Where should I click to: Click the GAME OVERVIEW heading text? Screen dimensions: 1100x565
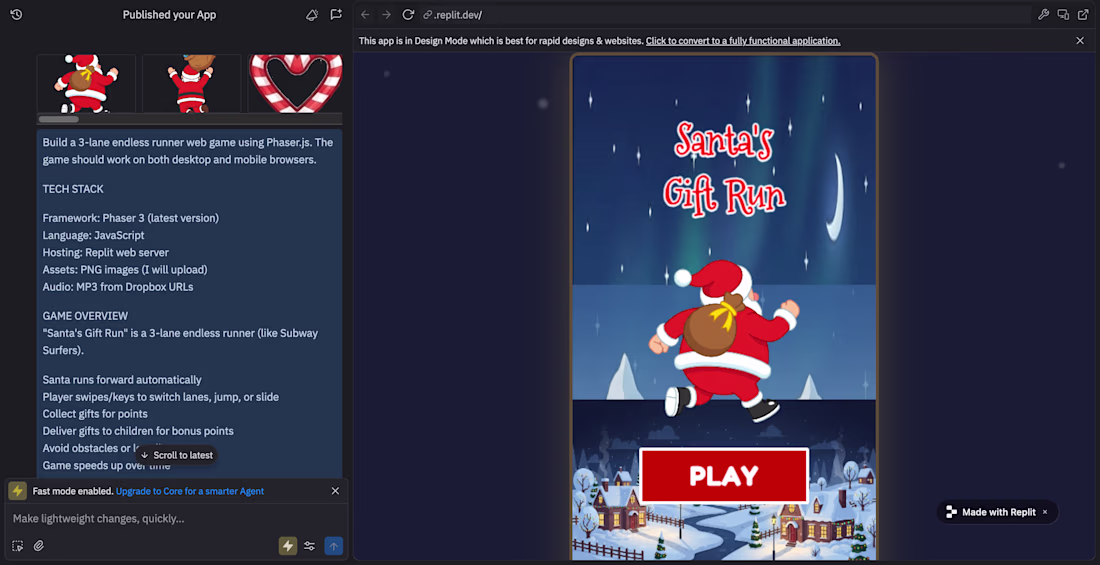click(85, 316)
